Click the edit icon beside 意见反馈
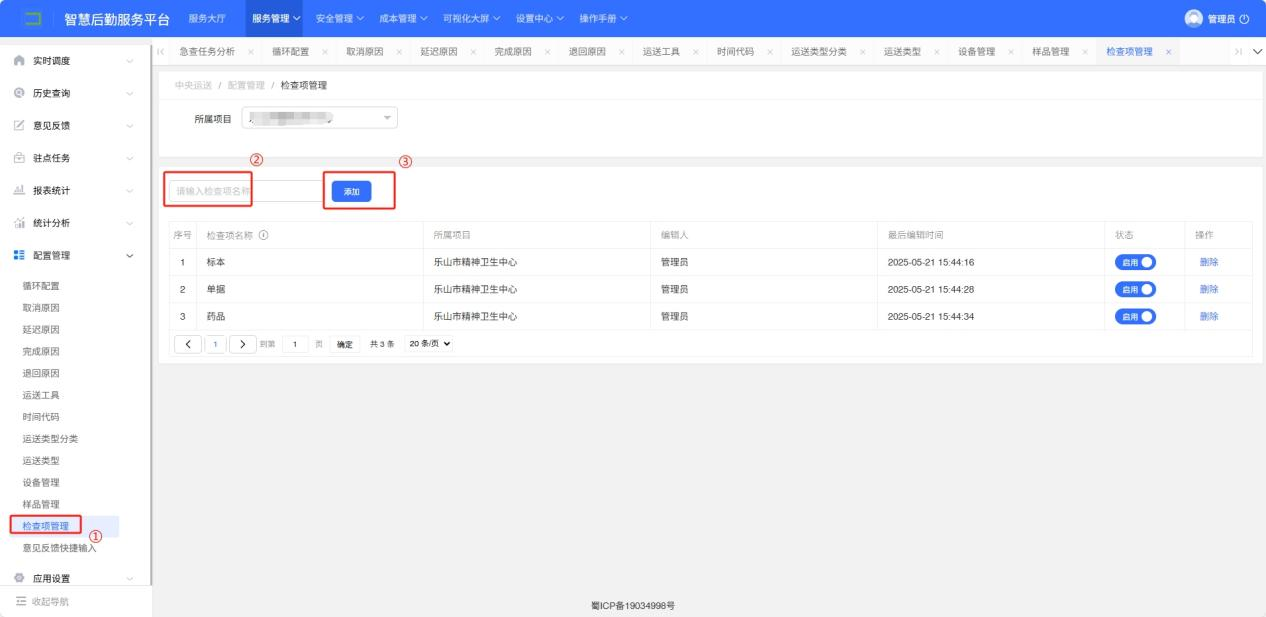Screen dimensions: 1266x617 (x=19, y=125)
